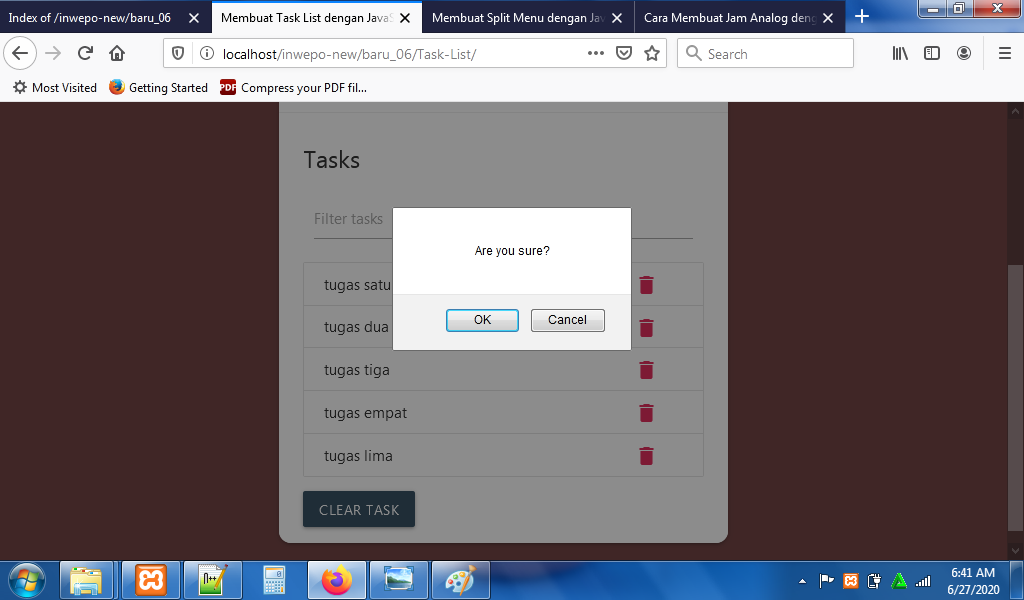
Task: Focus the browser Search box
Action: point(765,54)
